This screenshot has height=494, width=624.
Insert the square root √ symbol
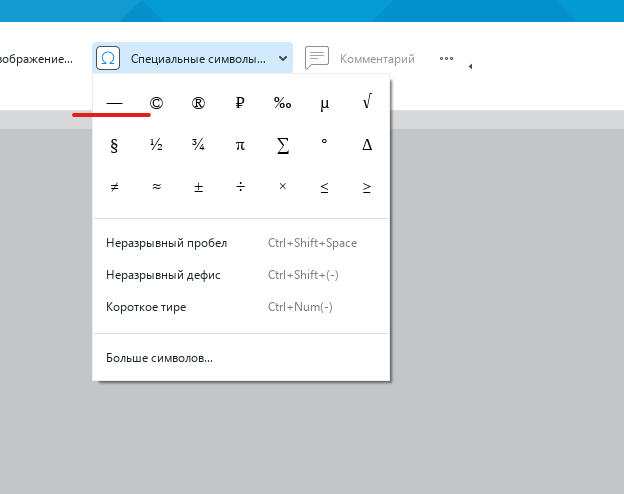click(367, 102)
